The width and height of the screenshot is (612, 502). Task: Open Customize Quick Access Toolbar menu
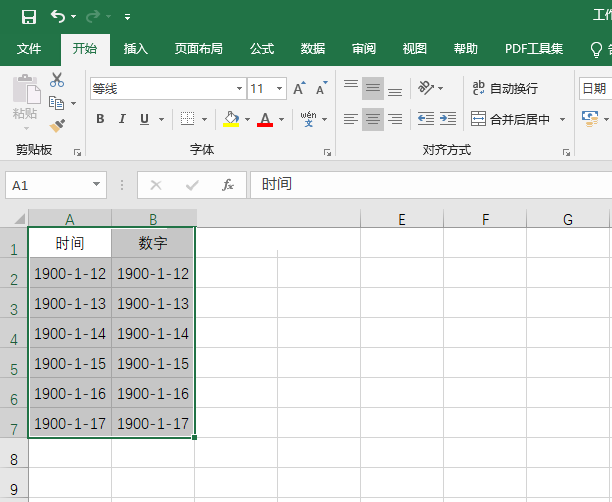[127, 17]
